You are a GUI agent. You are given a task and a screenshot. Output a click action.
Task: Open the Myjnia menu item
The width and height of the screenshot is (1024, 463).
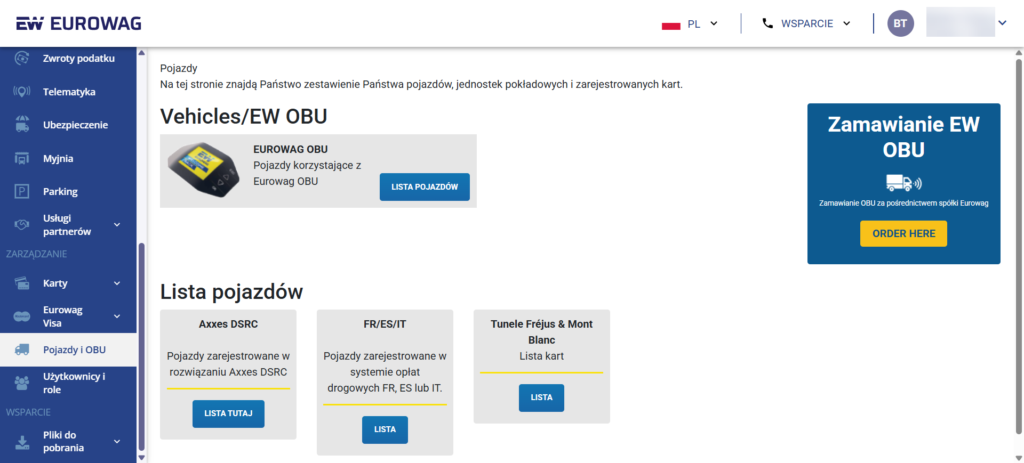click(x=68, y=159)
